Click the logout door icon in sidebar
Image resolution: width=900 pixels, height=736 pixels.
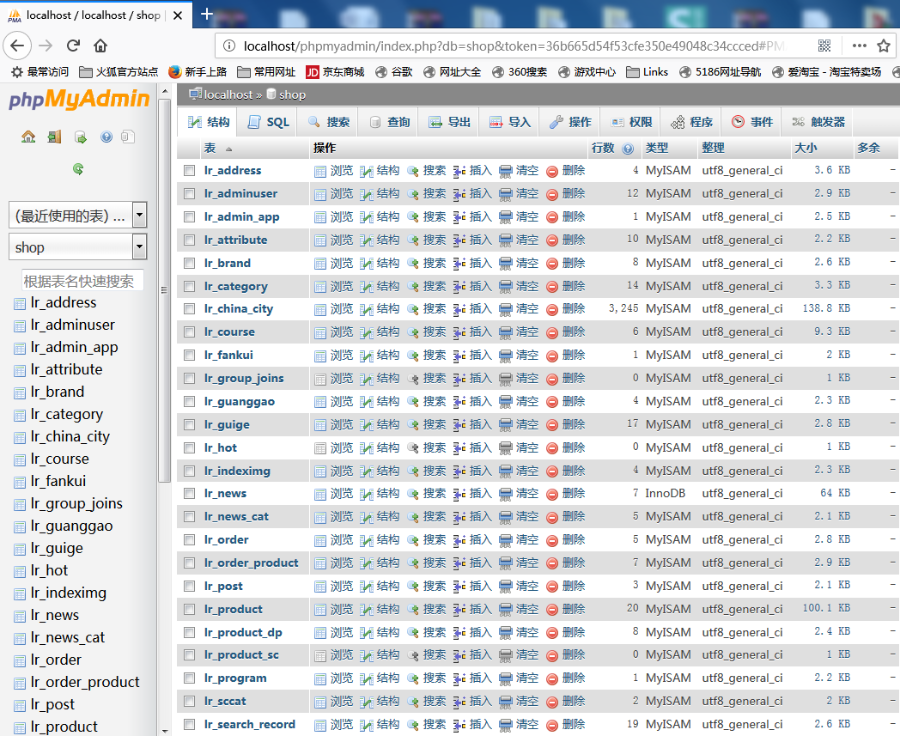(55, 137)
